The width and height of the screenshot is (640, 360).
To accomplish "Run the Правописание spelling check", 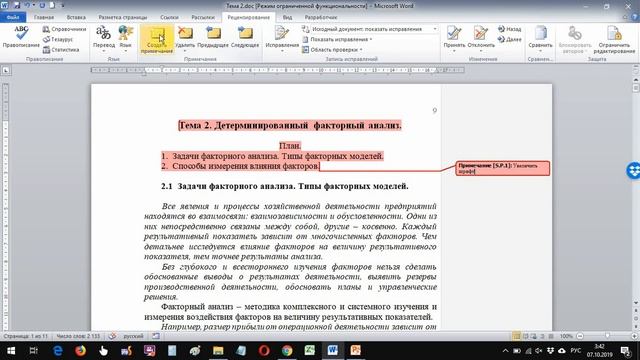I will tap(21, 37).
